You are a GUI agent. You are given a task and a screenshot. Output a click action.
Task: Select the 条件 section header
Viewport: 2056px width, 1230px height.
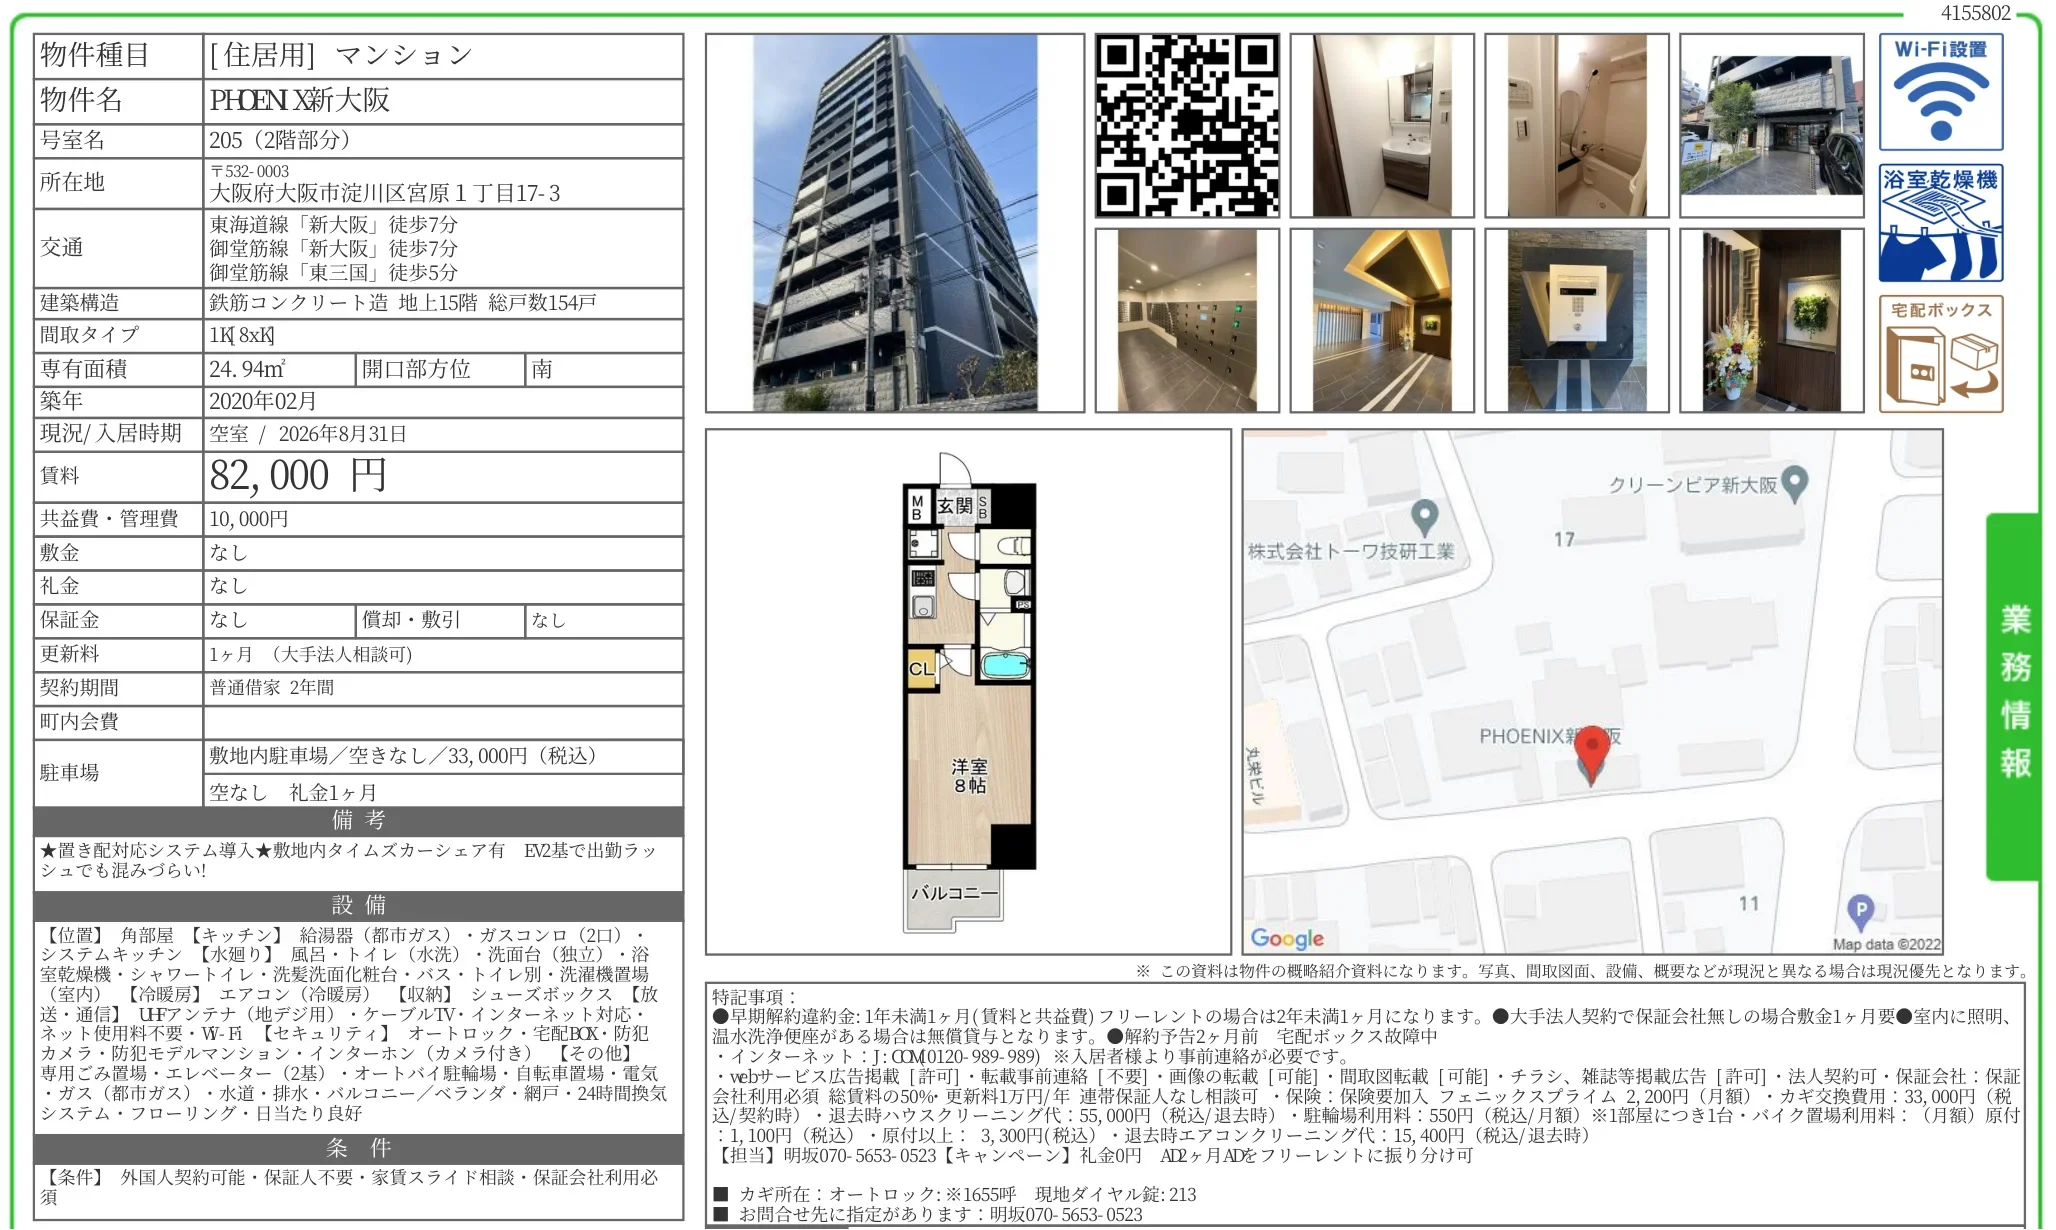pos(358,1149)
